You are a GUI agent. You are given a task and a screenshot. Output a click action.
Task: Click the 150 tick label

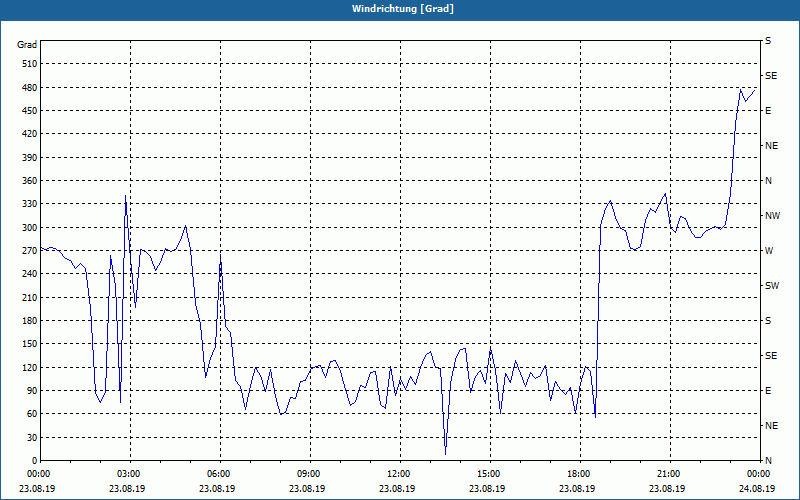(x=30, y=344)
